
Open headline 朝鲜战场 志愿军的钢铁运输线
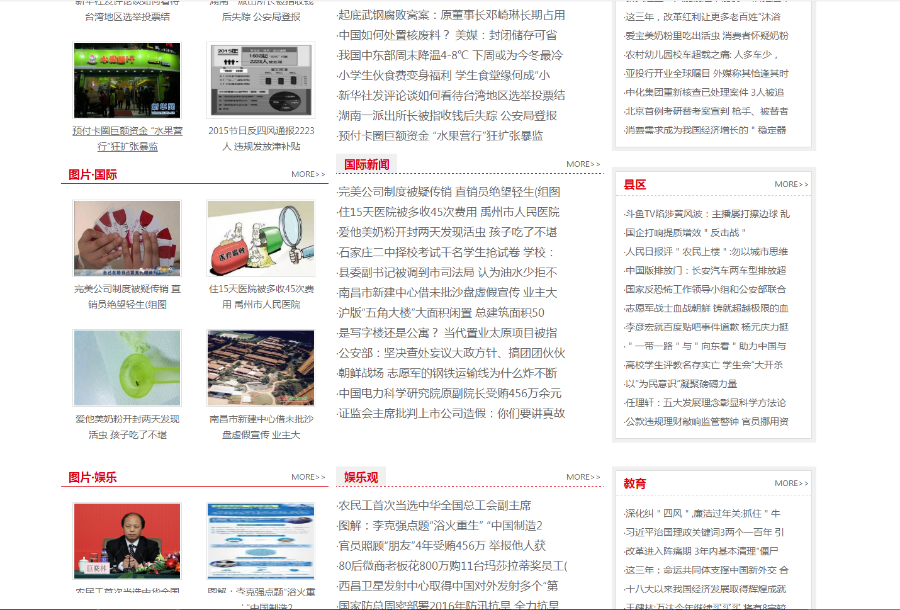(x=447, y=373)
